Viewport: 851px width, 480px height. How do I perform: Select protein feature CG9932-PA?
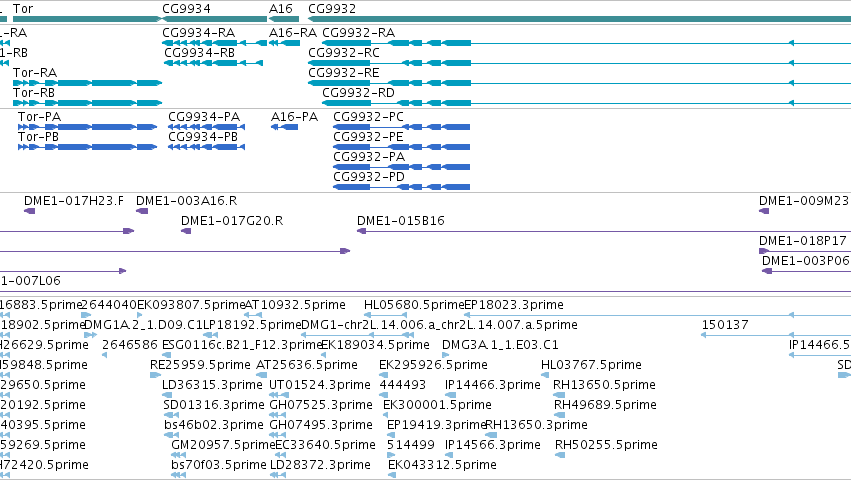[369, 157]
